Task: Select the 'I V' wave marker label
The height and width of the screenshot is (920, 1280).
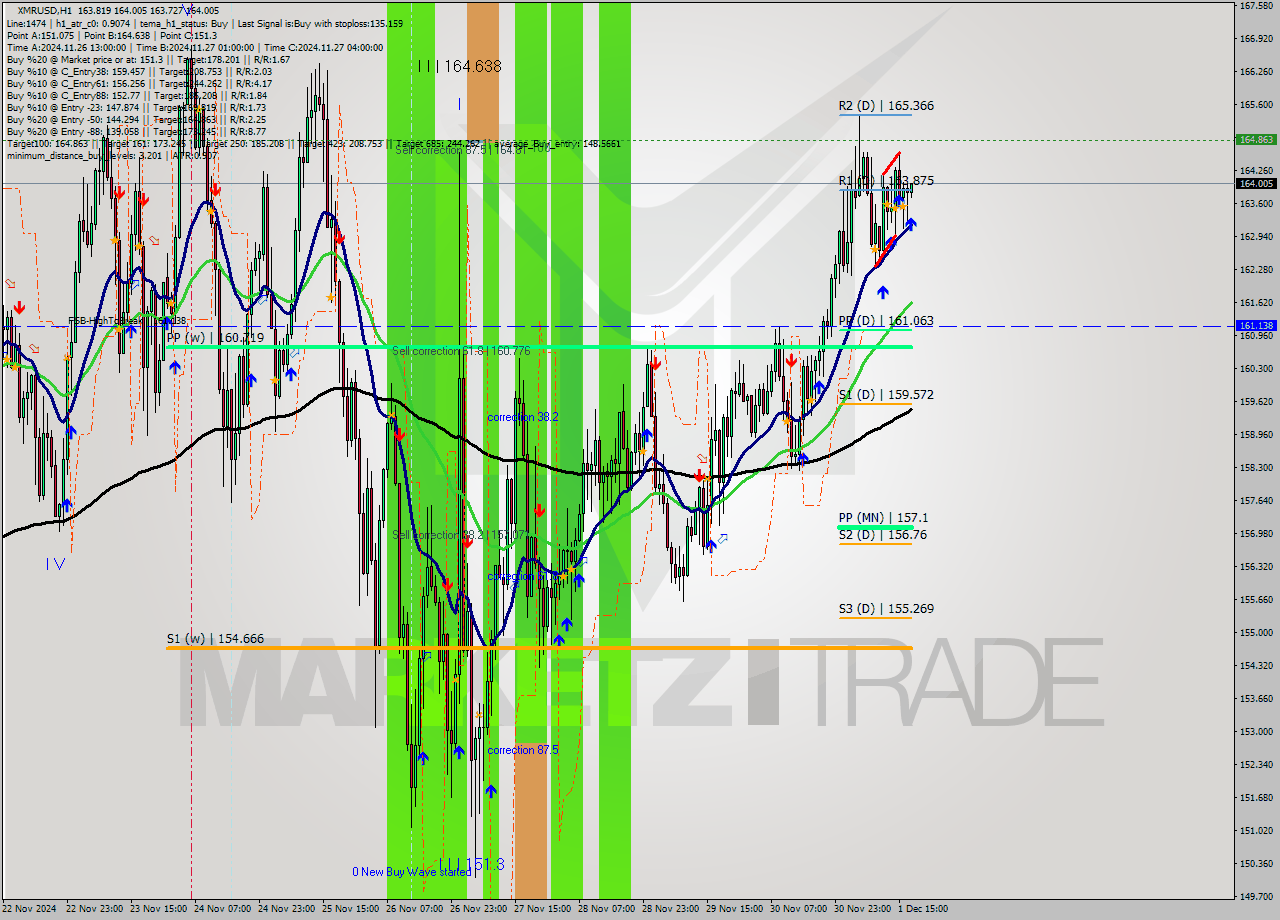Action: click(x=55, y=563)
